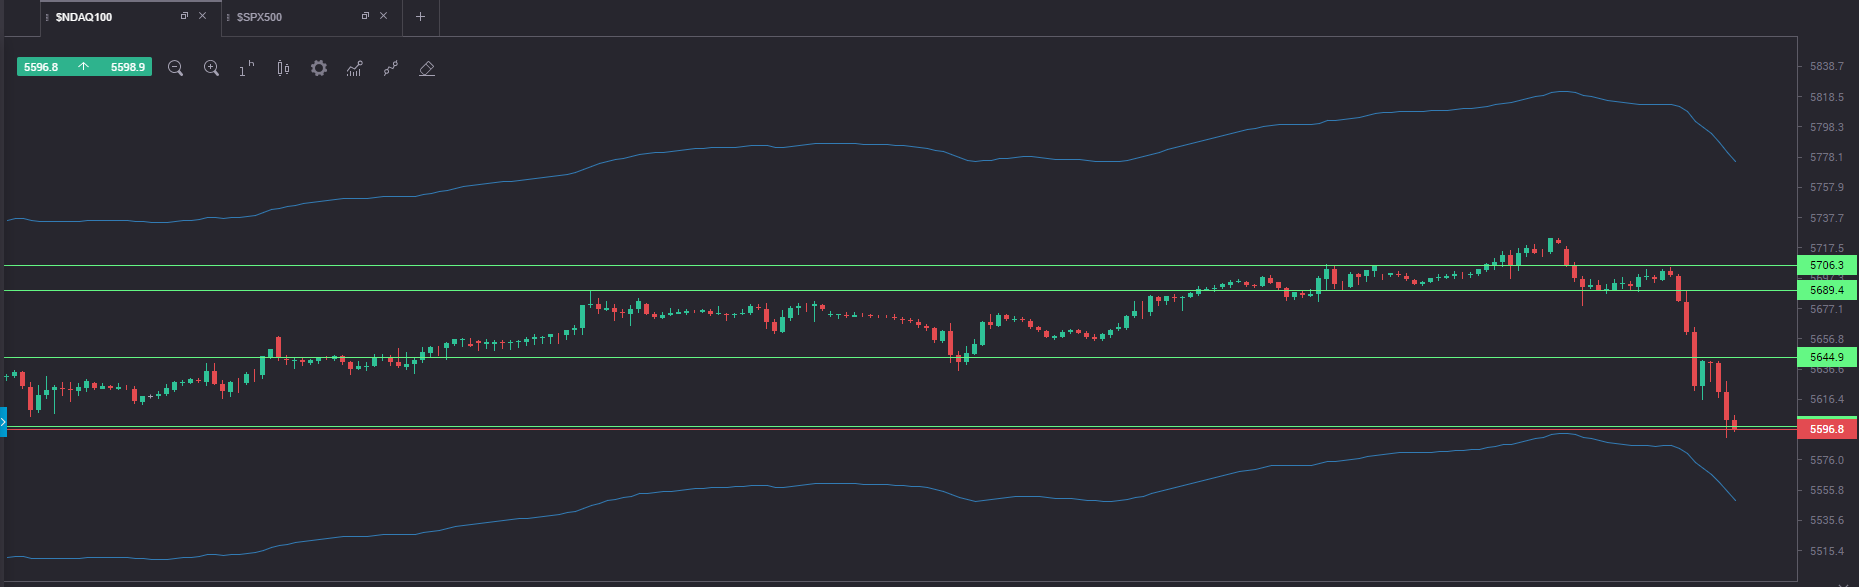The width and height of the screenshot is (1859, 587).
Task: Change the candlestick chart type
Action: 283,68
